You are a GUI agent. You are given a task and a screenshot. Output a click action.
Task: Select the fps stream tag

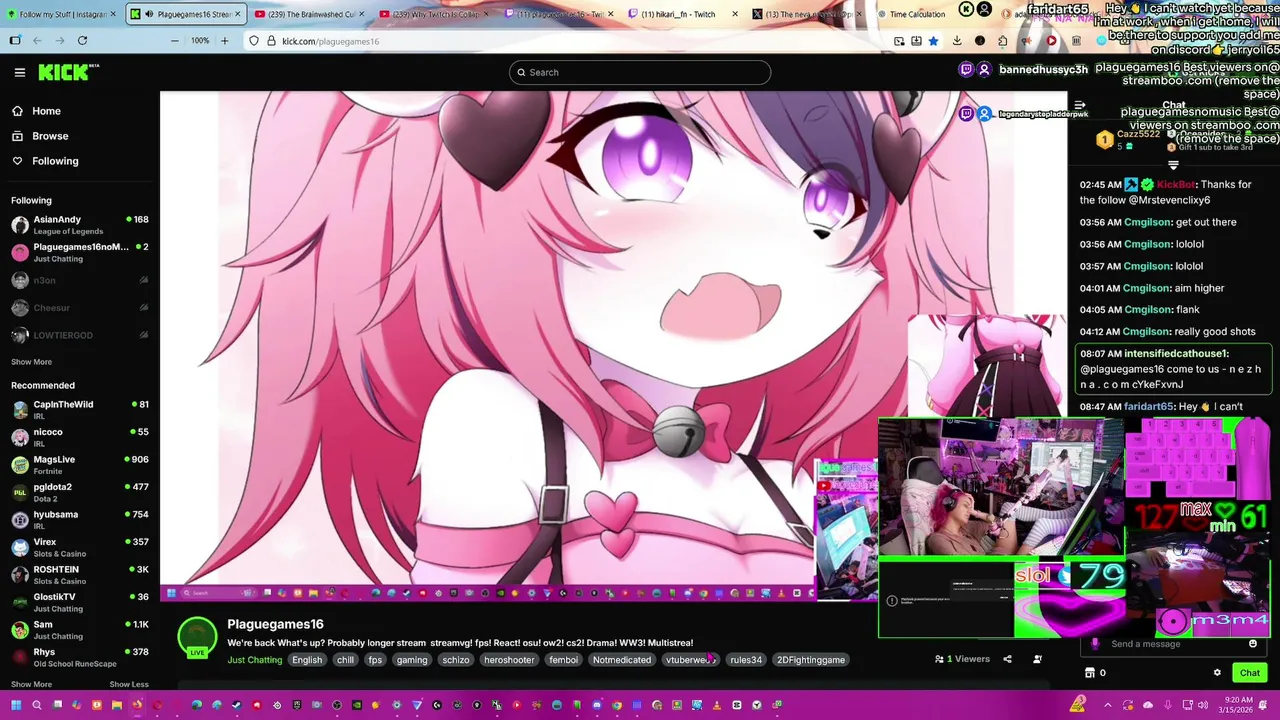(x=375, y=660)
